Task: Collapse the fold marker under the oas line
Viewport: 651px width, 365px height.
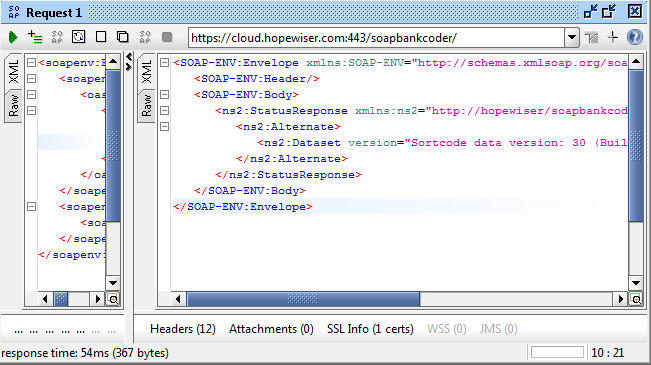Action: coord(31,110)
